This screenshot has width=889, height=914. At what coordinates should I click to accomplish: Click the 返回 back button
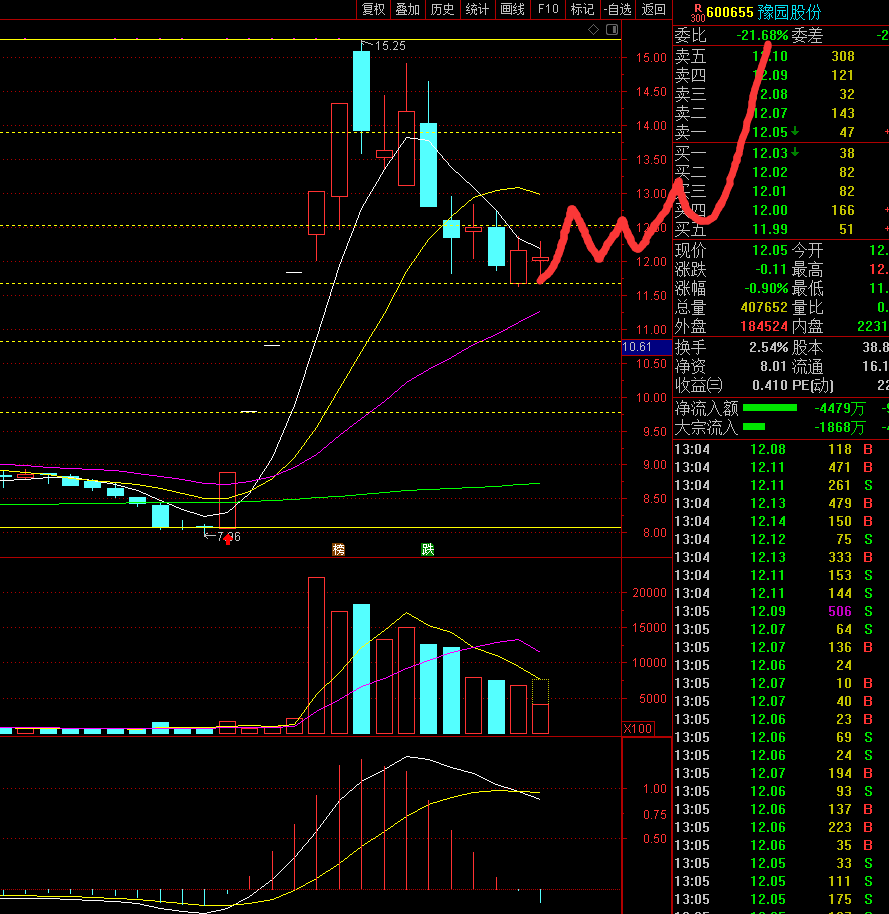pos(653,9)
